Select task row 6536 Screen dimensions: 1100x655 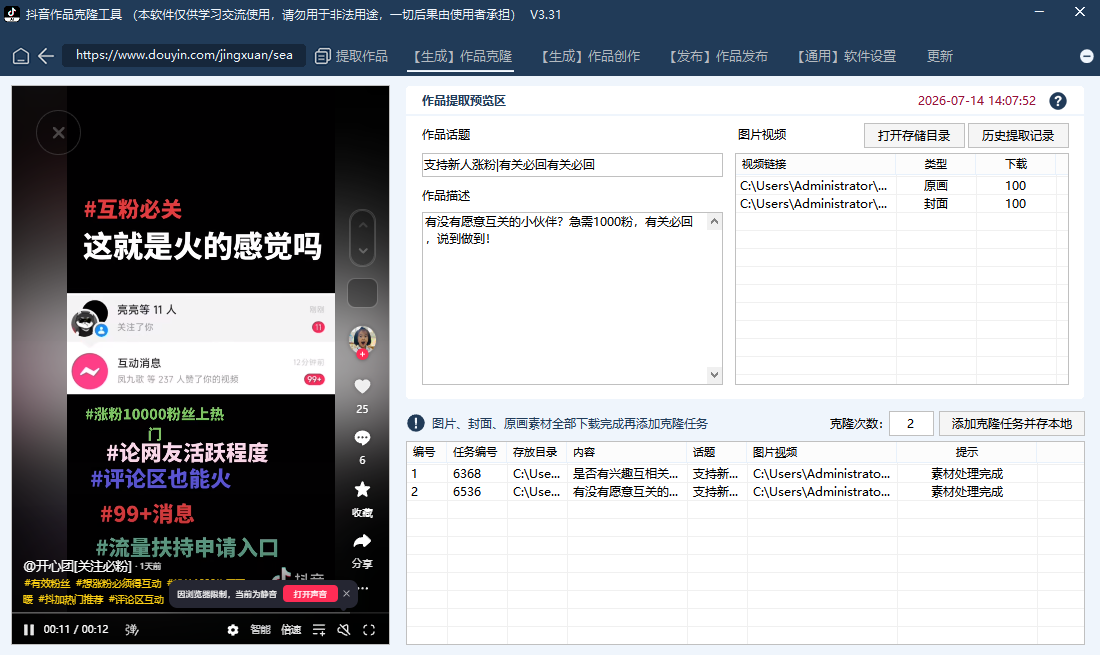point(745,492)
